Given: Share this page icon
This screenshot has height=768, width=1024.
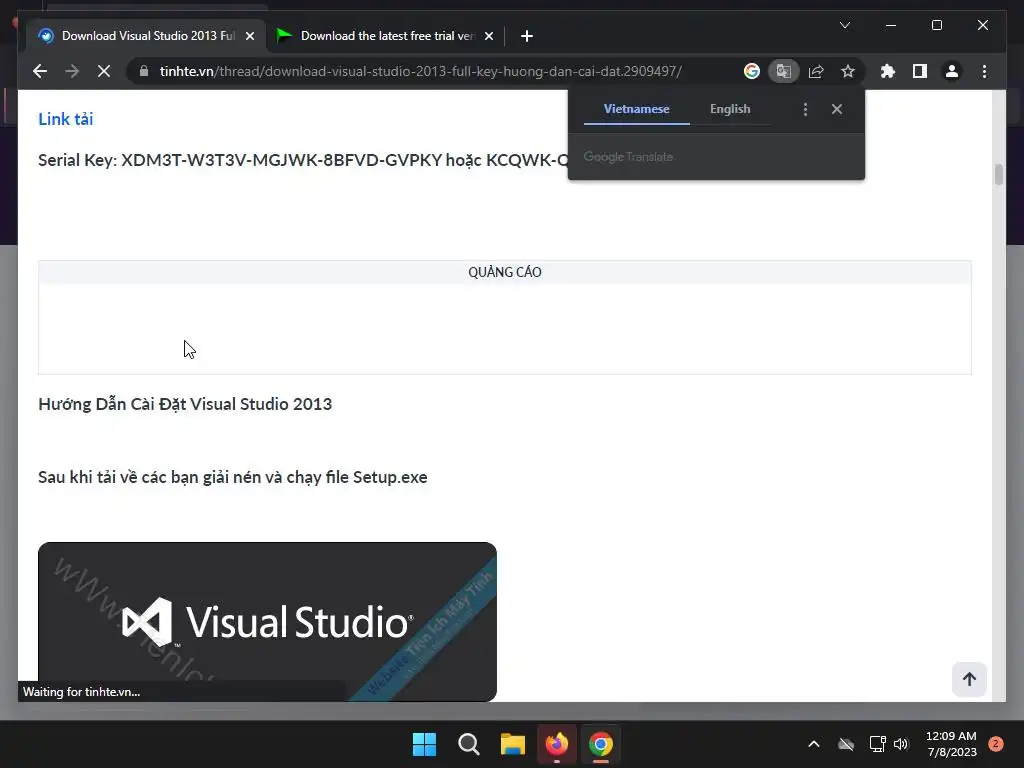Looking at the screenshot, I should (x=816, y=71).
